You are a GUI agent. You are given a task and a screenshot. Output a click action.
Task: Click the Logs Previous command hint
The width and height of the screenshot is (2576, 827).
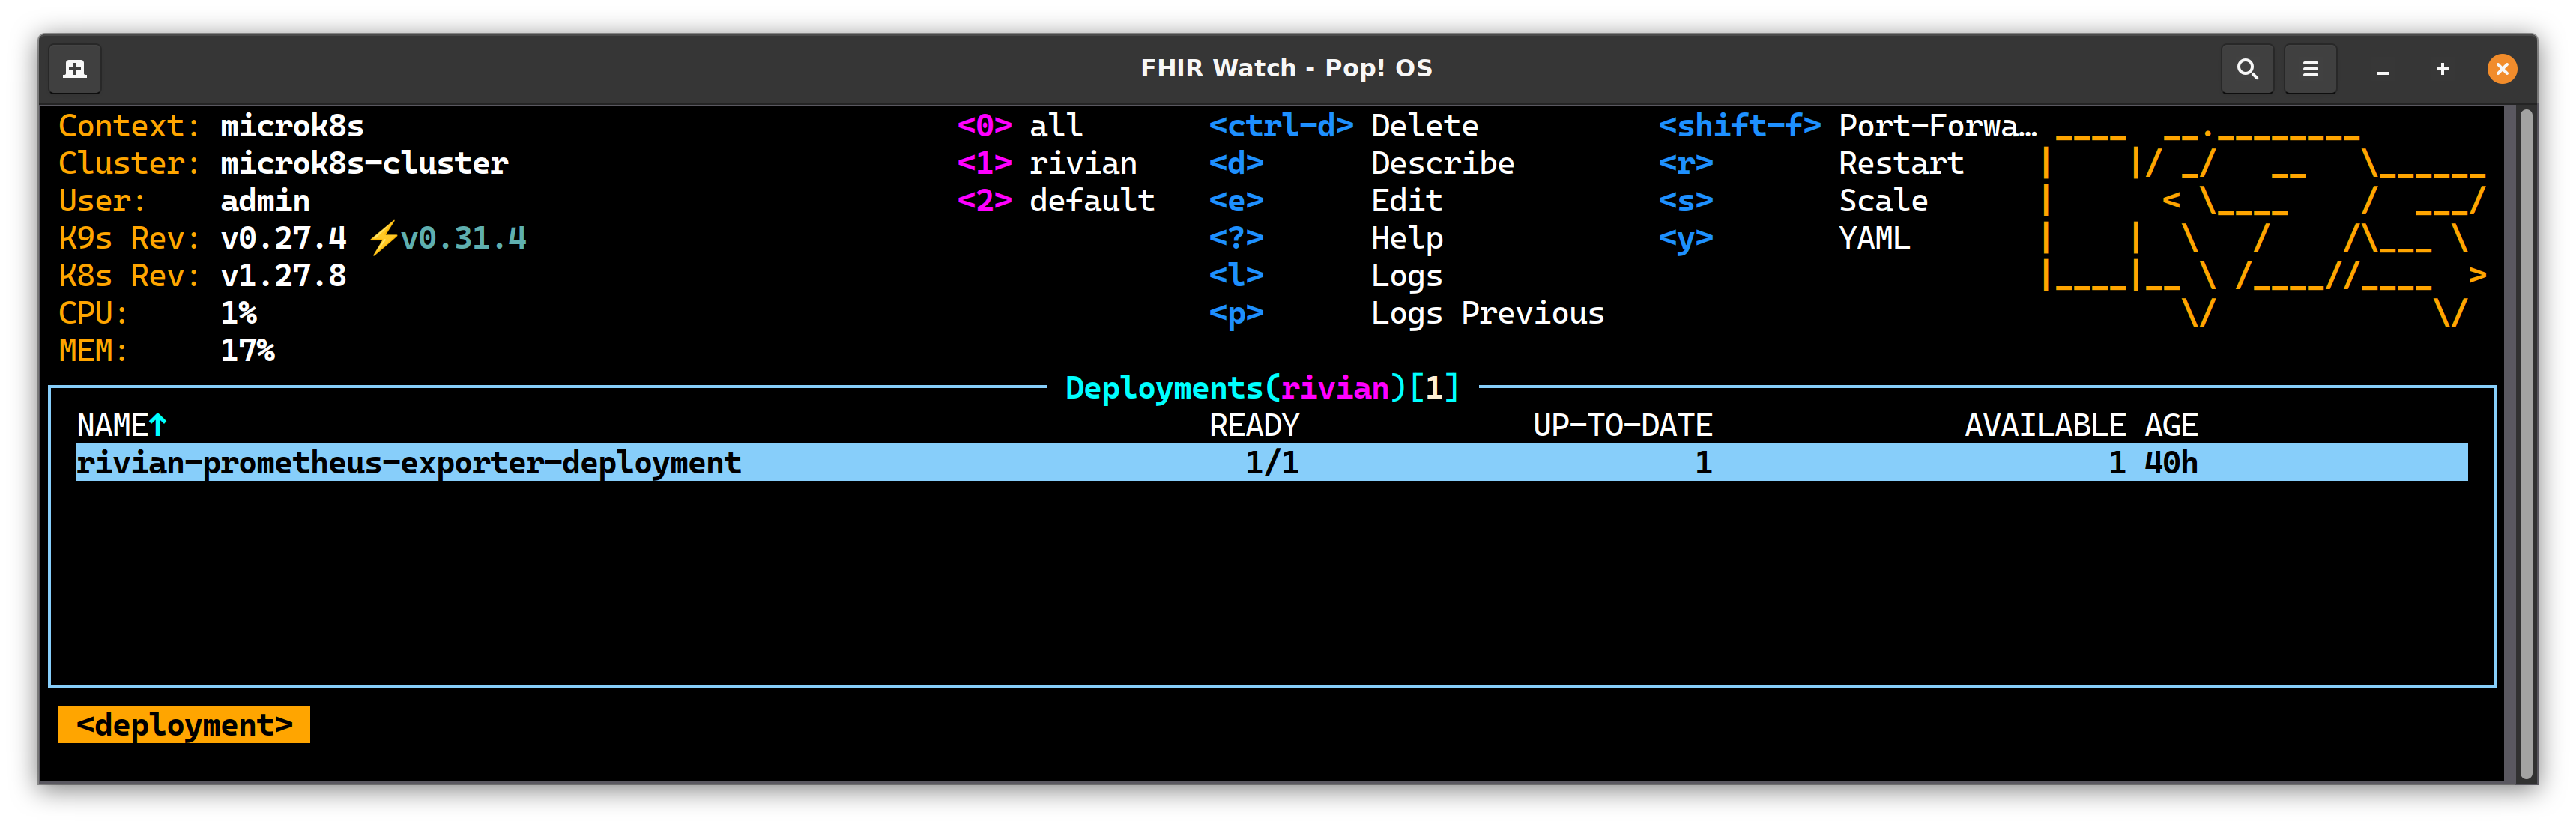point(1486,313)
